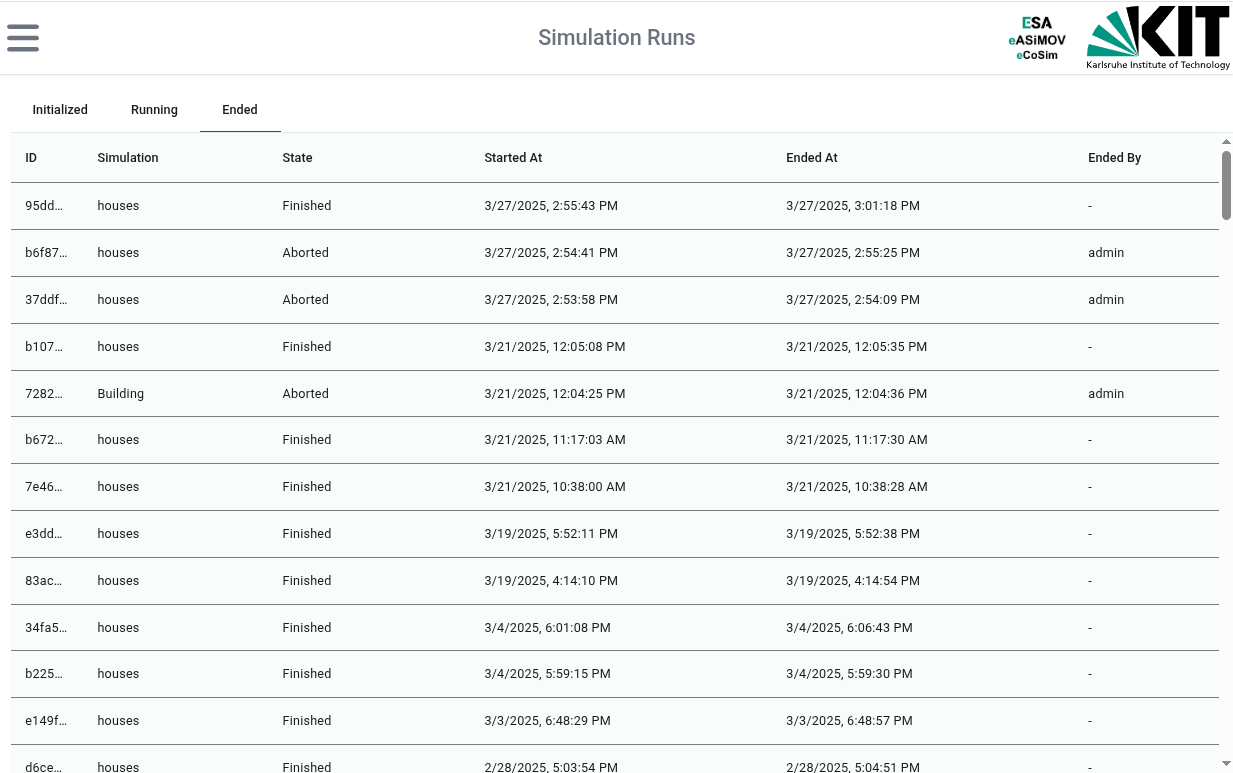Click start time 3/19/2025, 5:52:11 PM

551,534
